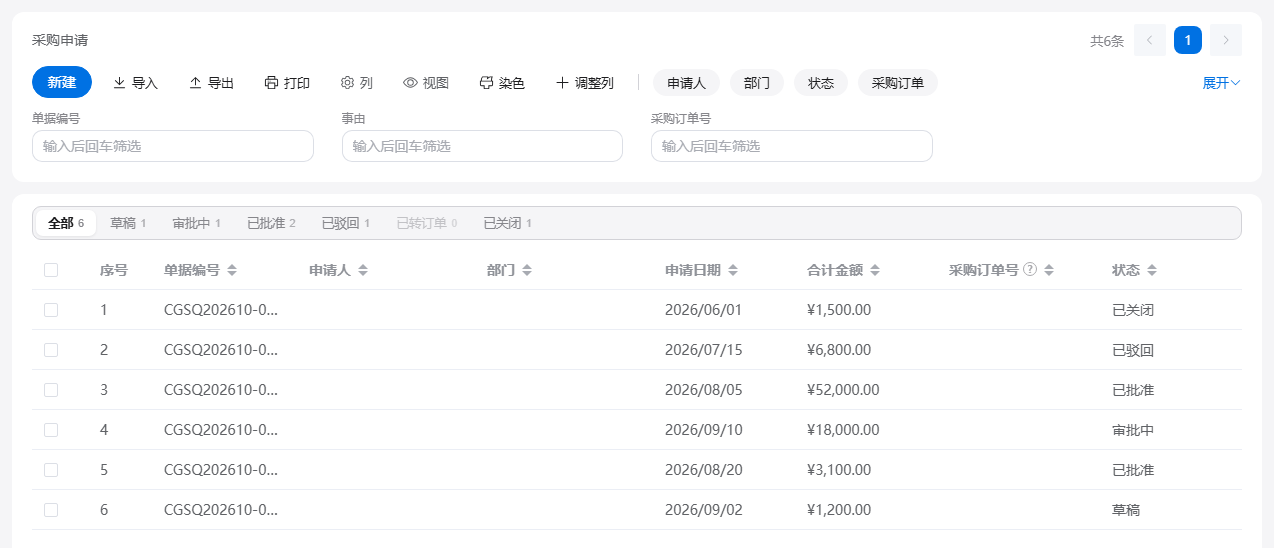This screenshot has width=1274, height=548.
Task: Switch to the 已驳回 tab
Action: [x=345, y=223]
